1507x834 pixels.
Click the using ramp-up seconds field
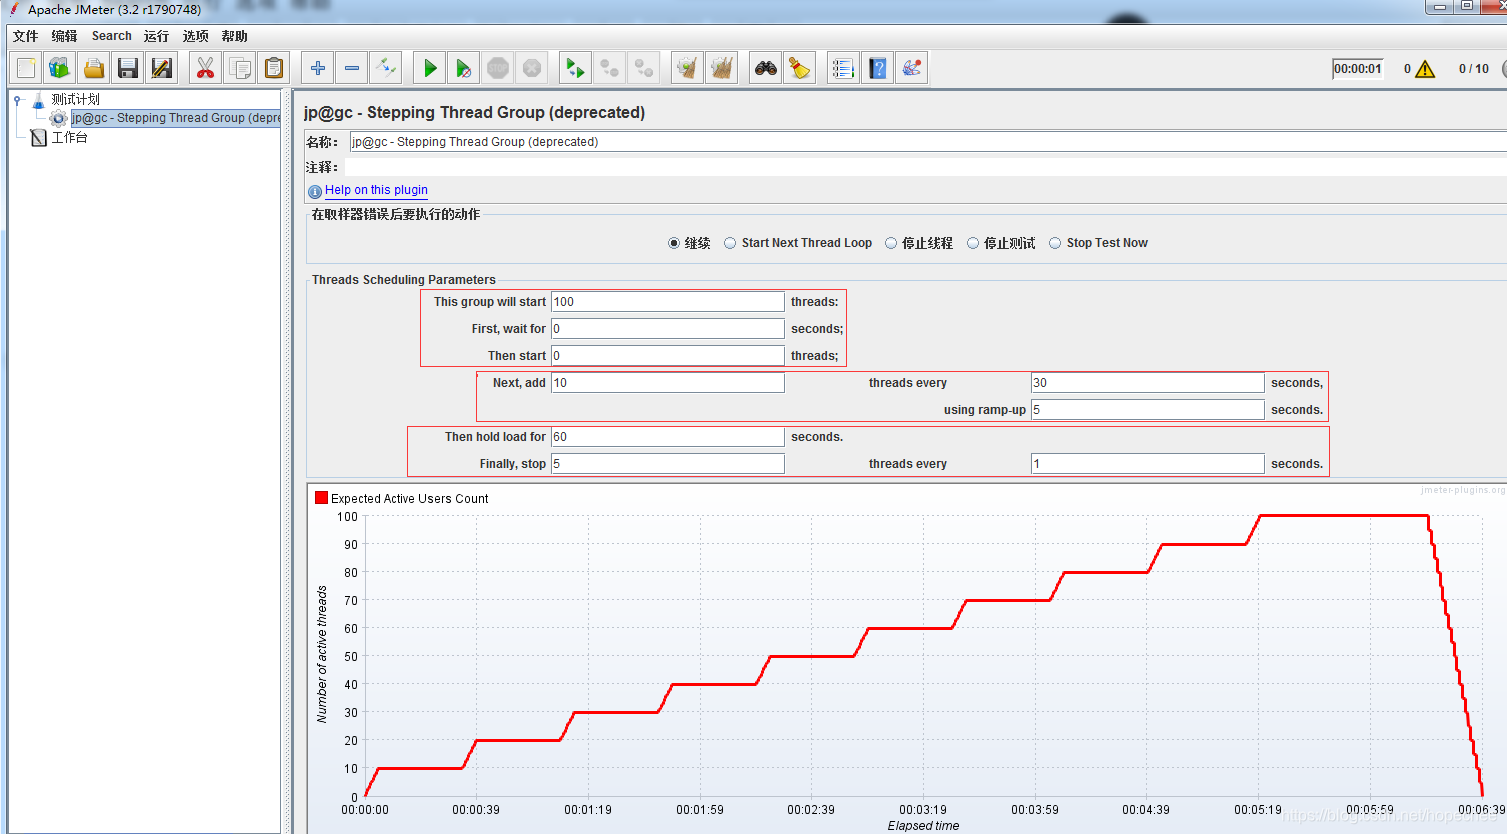pyautogui.click(x=1148, y=410)
